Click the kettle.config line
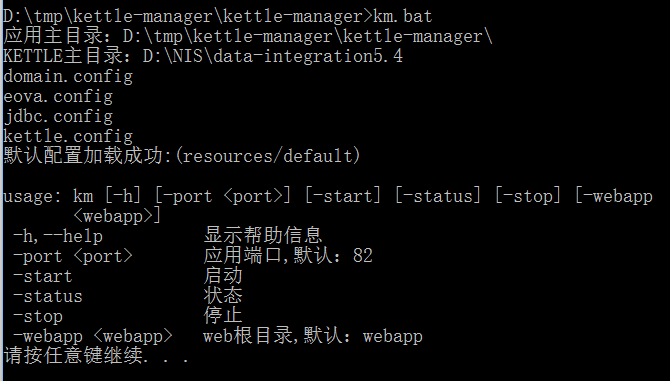 point(68,137)
